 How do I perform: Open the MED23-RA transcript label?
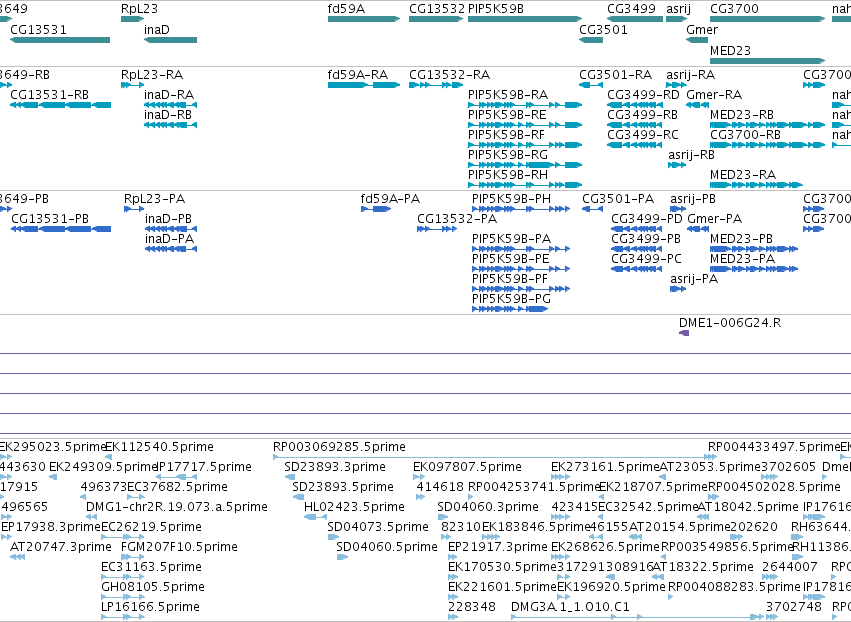(x=743, y=175)
